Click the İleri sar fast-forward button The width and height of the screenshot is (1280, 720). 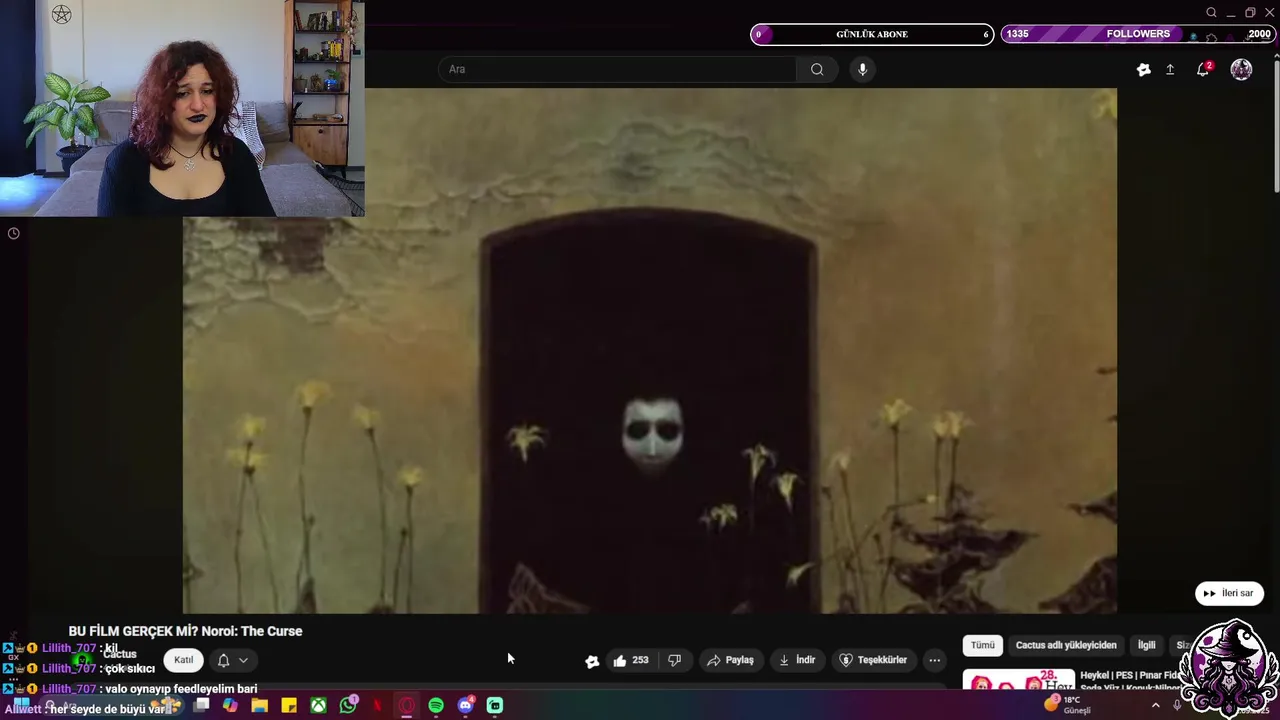1229,593
